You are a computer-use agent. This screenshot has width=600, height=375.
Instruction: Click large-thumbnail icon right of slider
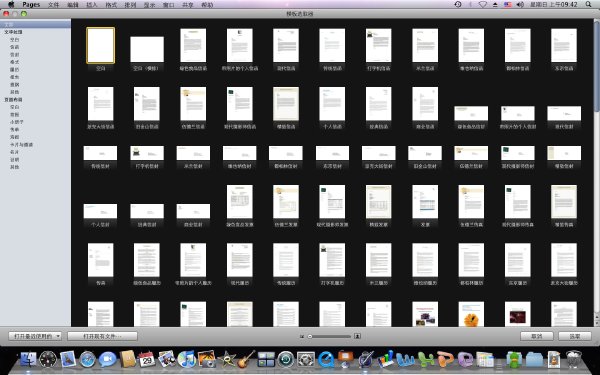pyautogui.click(x=357, y=336)
